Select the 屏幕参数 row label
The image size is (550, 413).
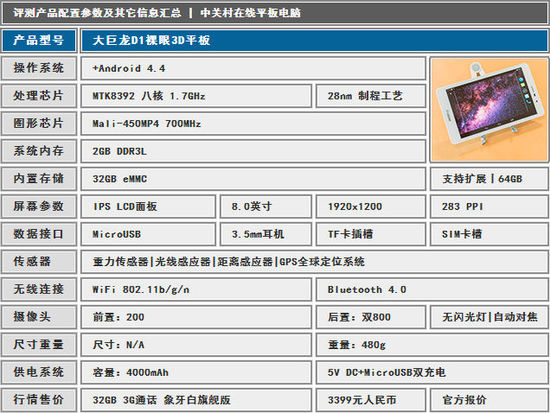pyautogui.click(x=39, y=206)
